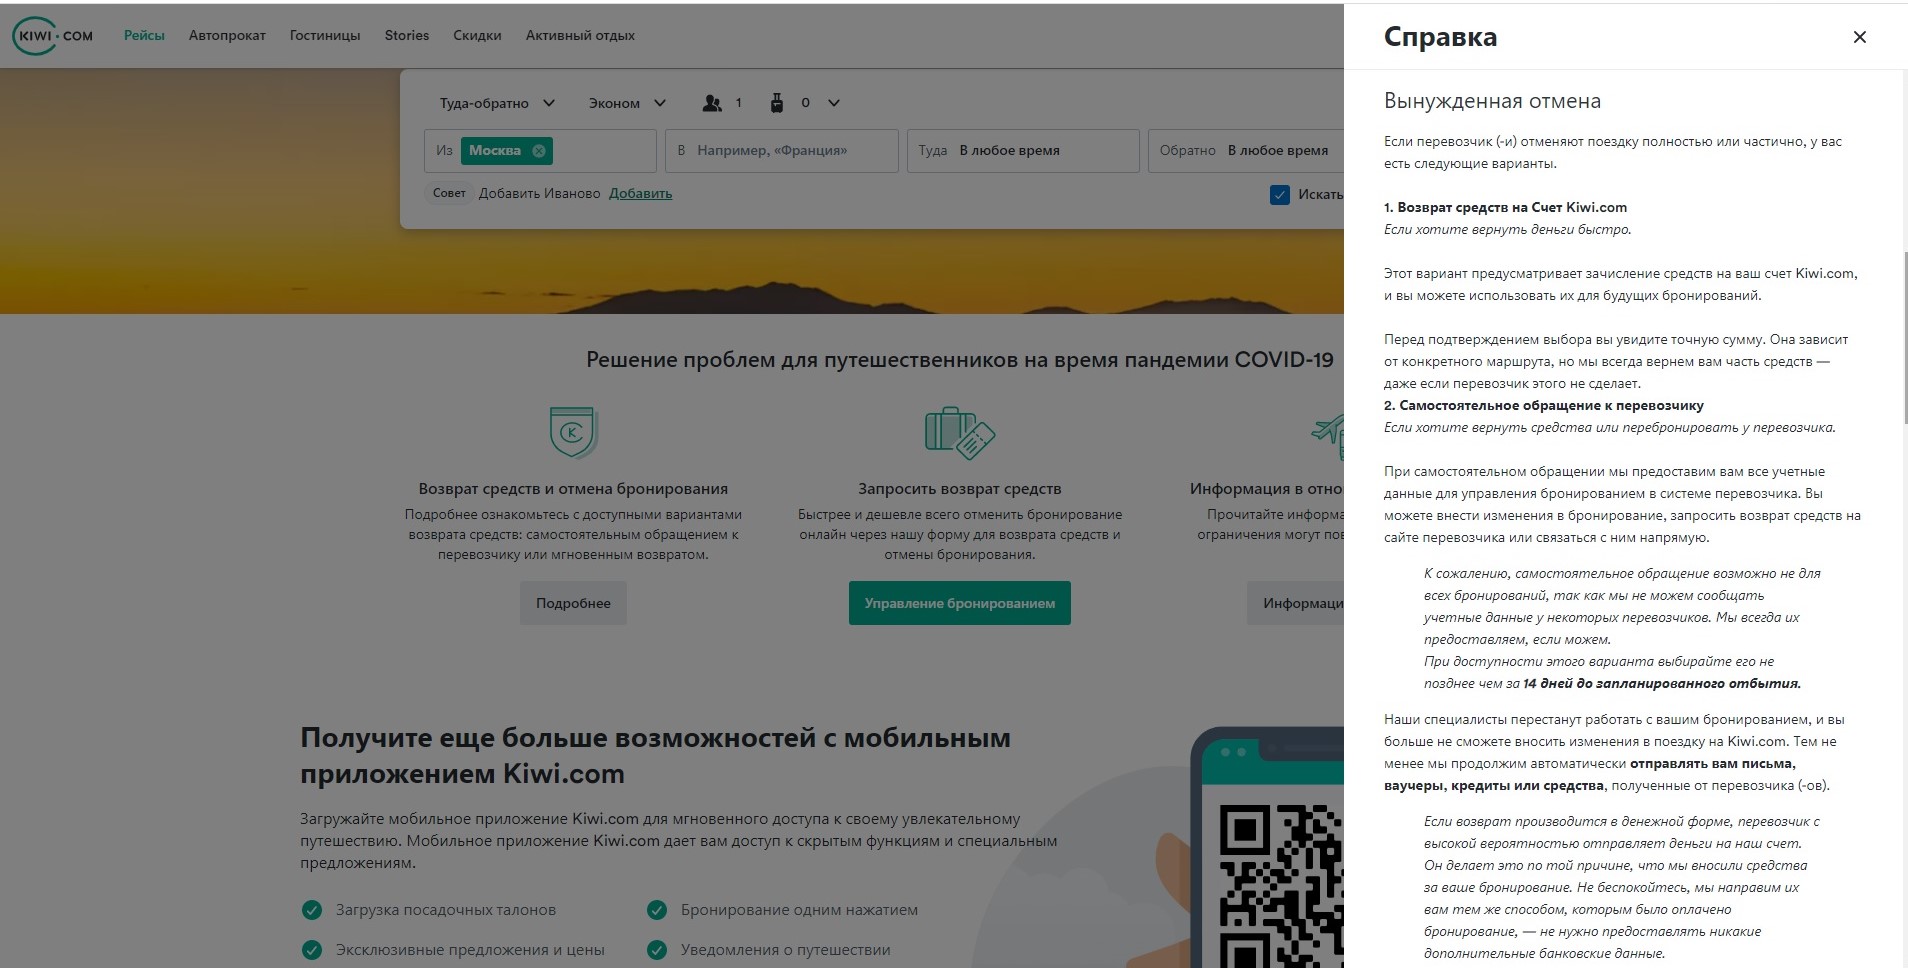Click the shield refund icon

point(573,432)
